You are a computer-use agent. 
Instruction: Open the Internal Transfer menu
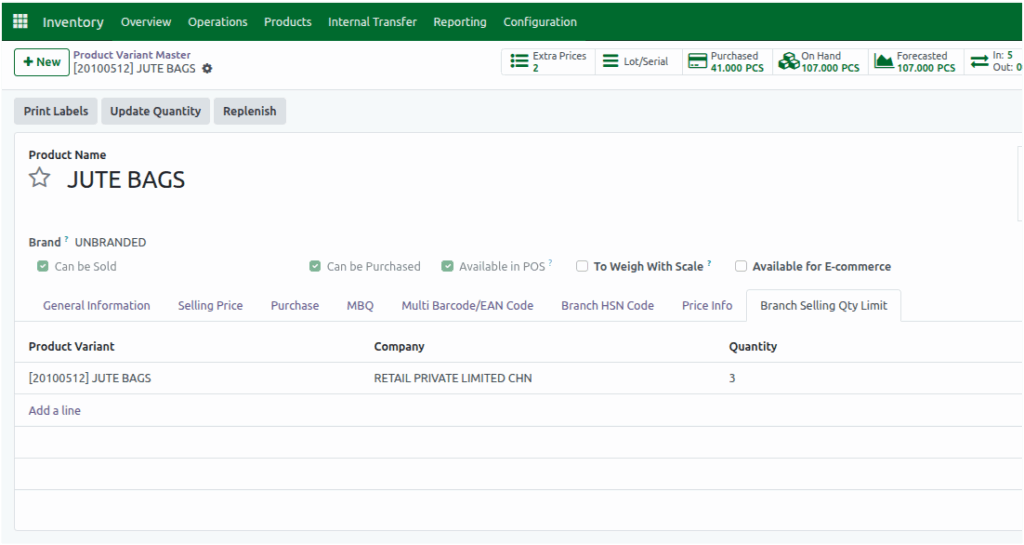tap(372, 22)
